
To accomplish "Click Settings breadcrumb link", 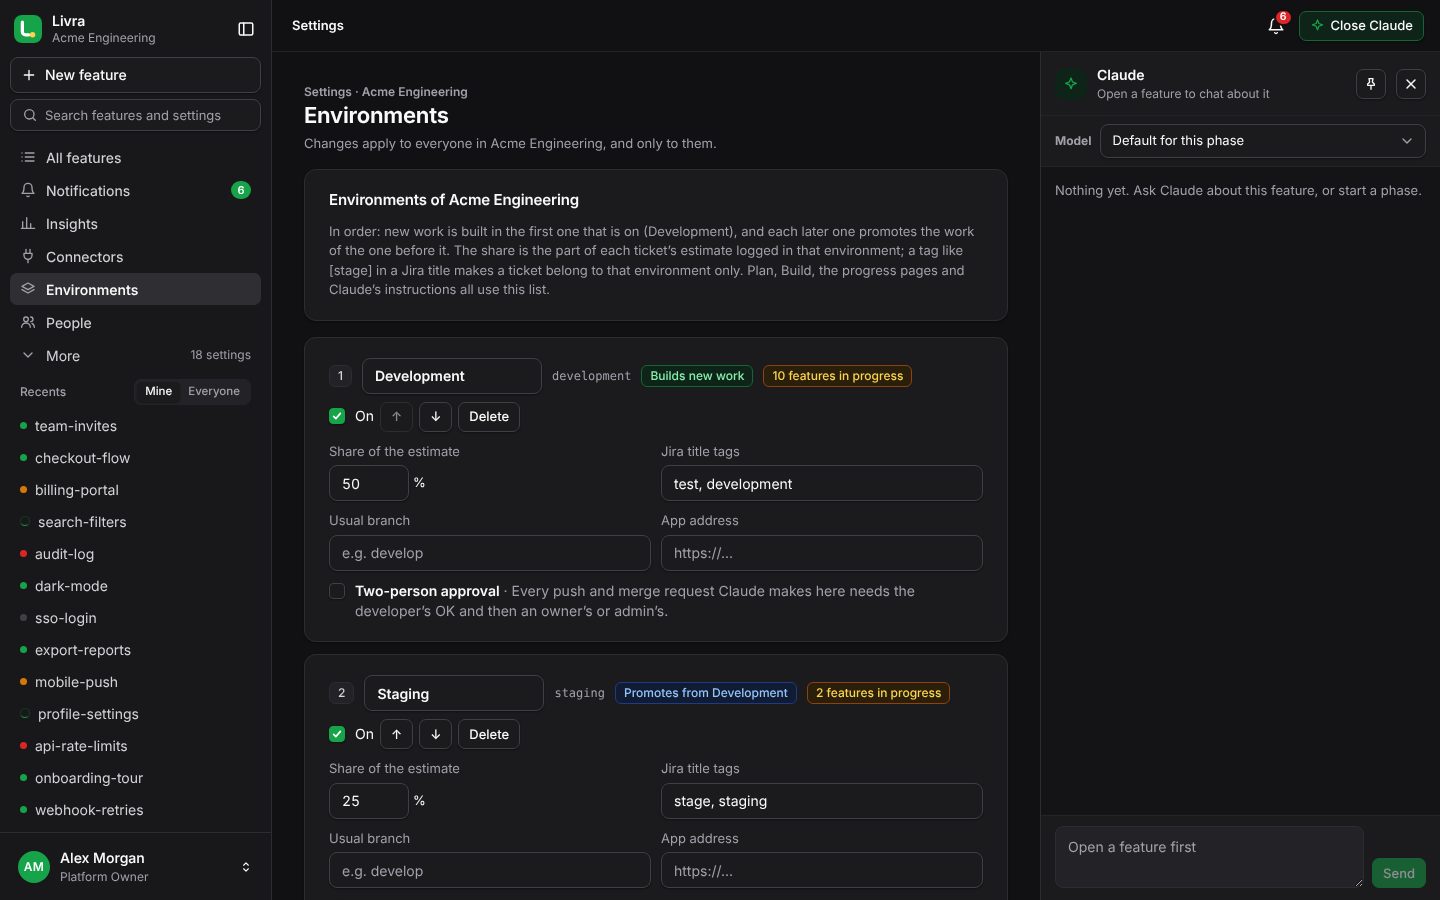I will point(328,92).
